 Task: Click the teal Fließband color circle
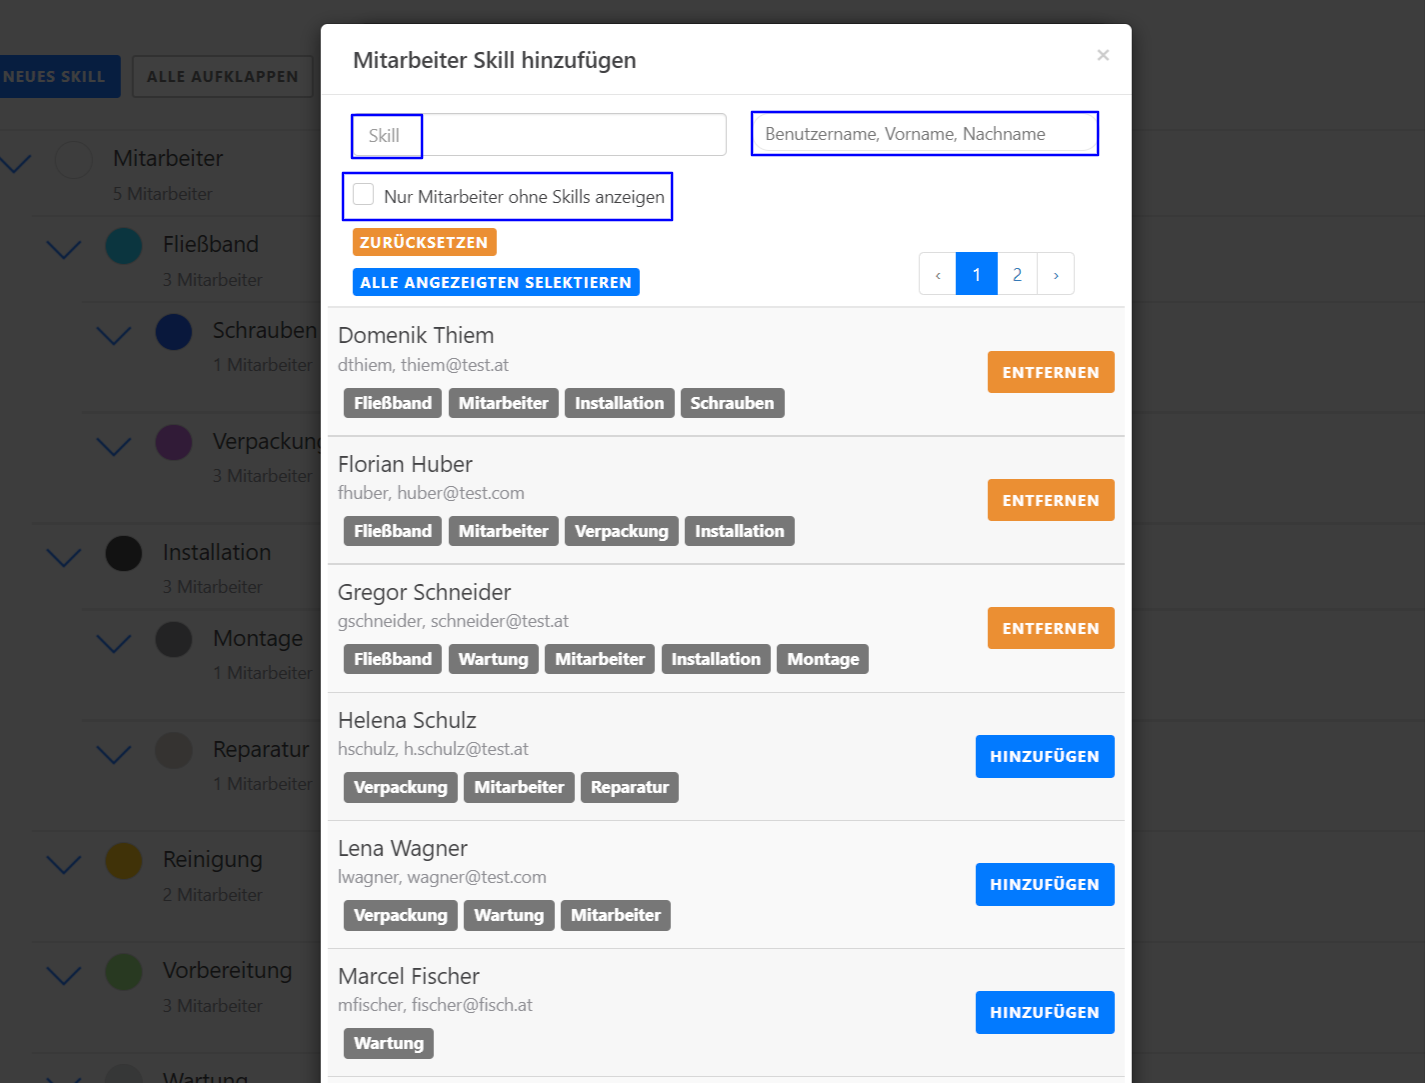coord(124,245)
